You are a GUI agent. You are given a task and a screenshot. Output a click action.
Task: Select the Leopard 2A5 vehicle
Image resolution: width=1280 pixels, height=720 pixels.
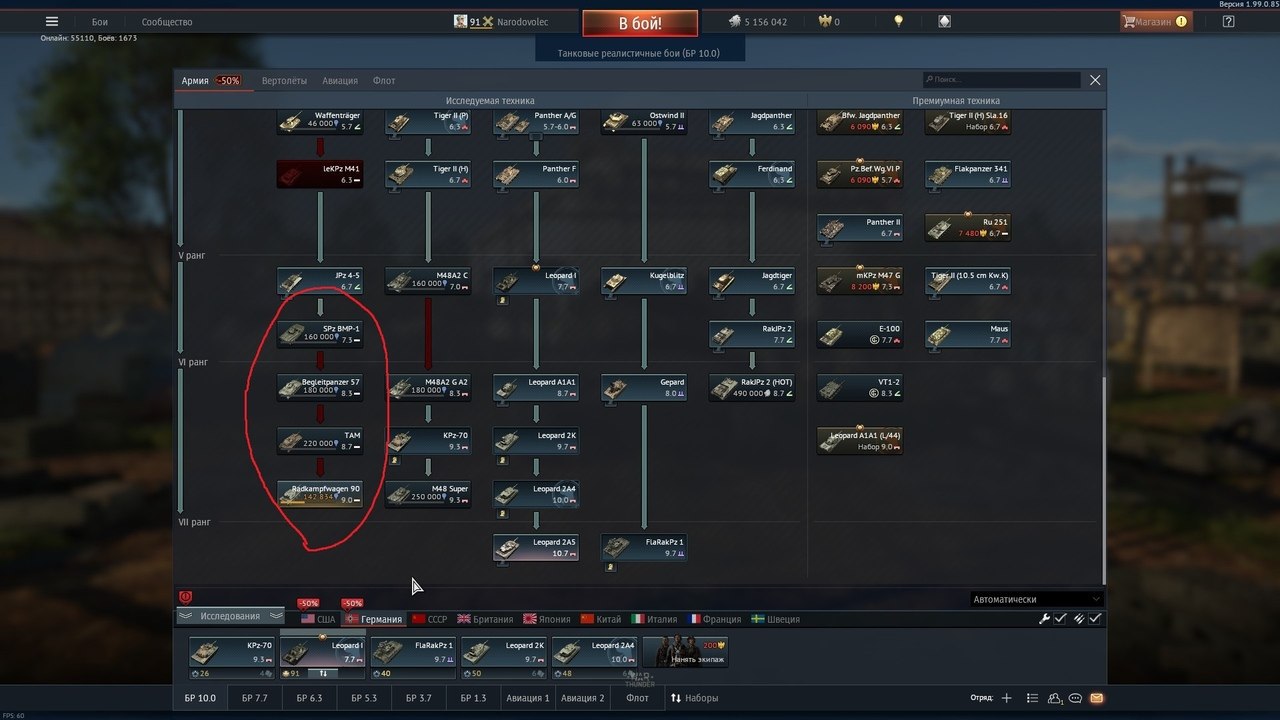(x=536, y=548)
